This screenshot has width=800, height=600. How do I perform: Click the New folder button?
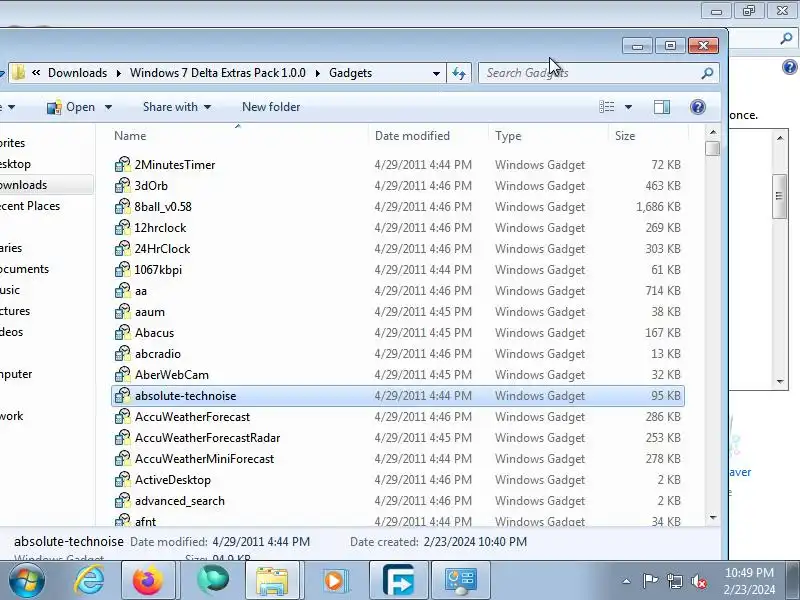click(x=271, y=107)
